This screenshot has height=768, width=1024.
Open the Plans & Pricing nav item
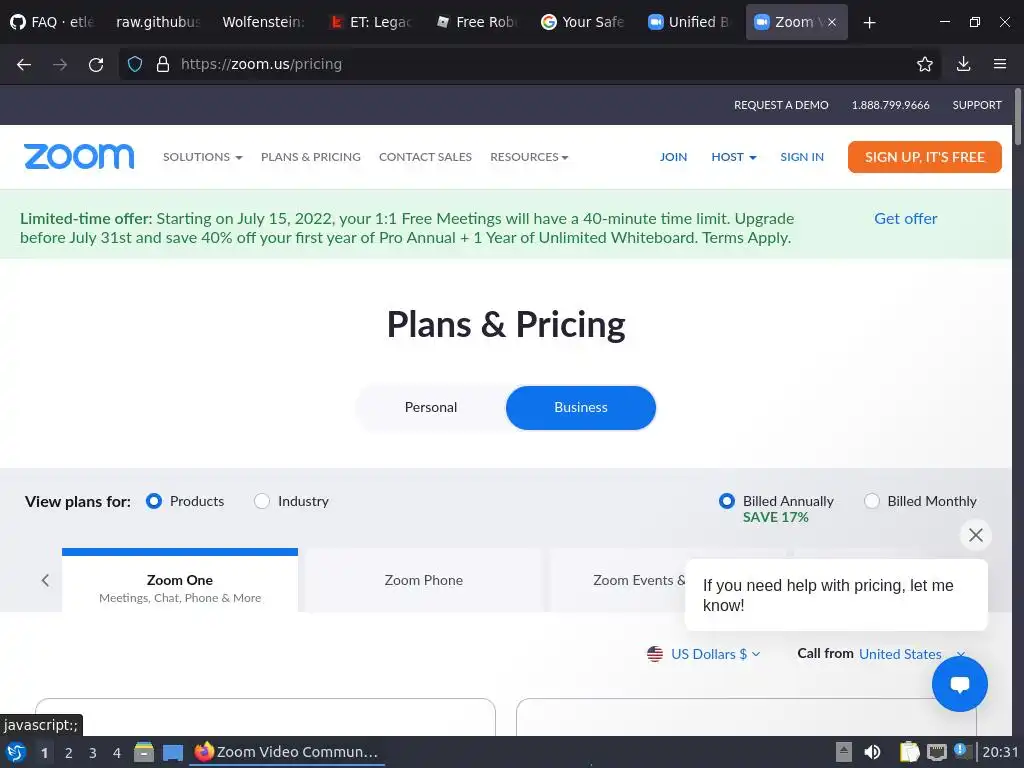click(x=311, y=157)
